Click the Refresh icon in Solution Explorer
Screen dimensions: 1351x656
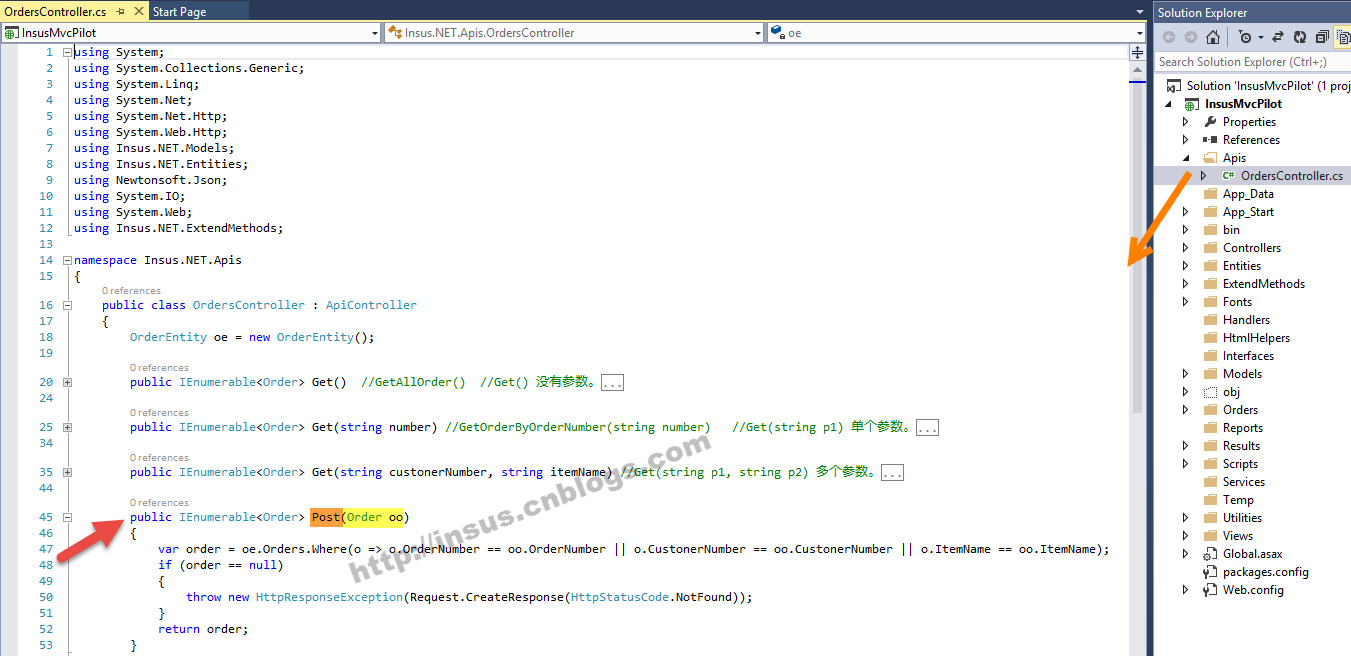(1300, 37)
